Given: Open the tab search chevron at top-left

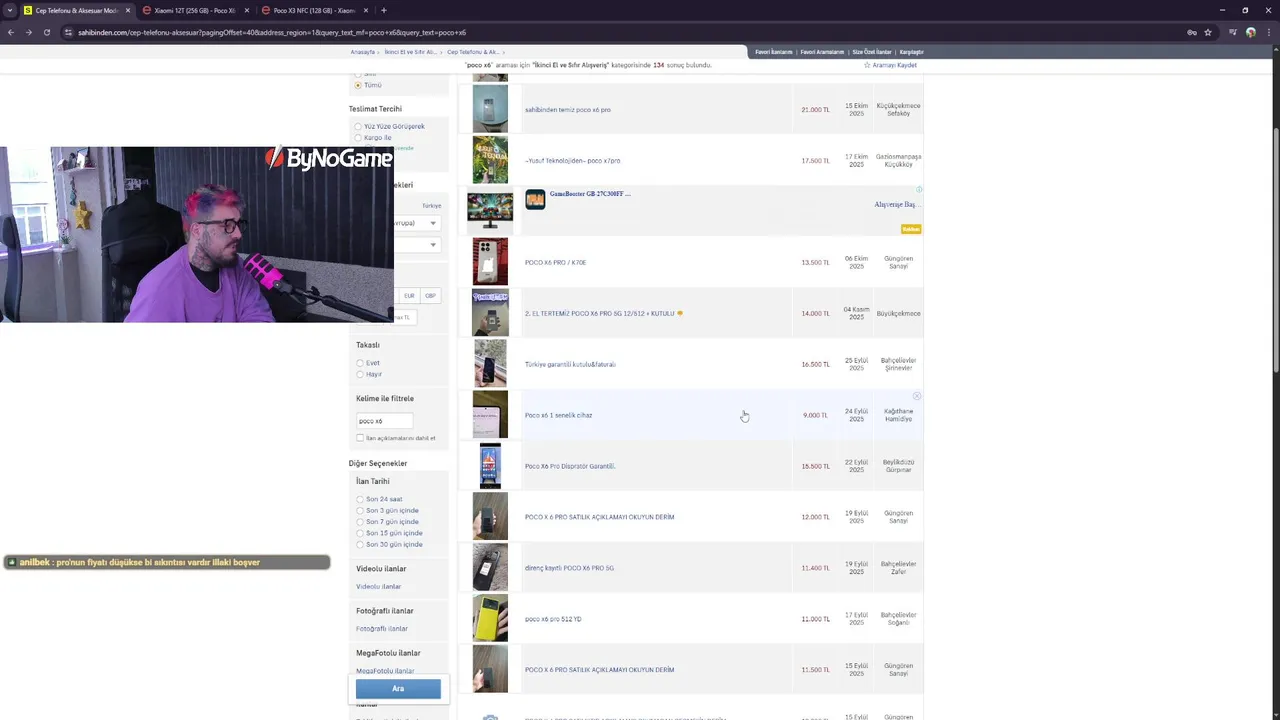Looking at the screenshot, I should tap(10, 10).
